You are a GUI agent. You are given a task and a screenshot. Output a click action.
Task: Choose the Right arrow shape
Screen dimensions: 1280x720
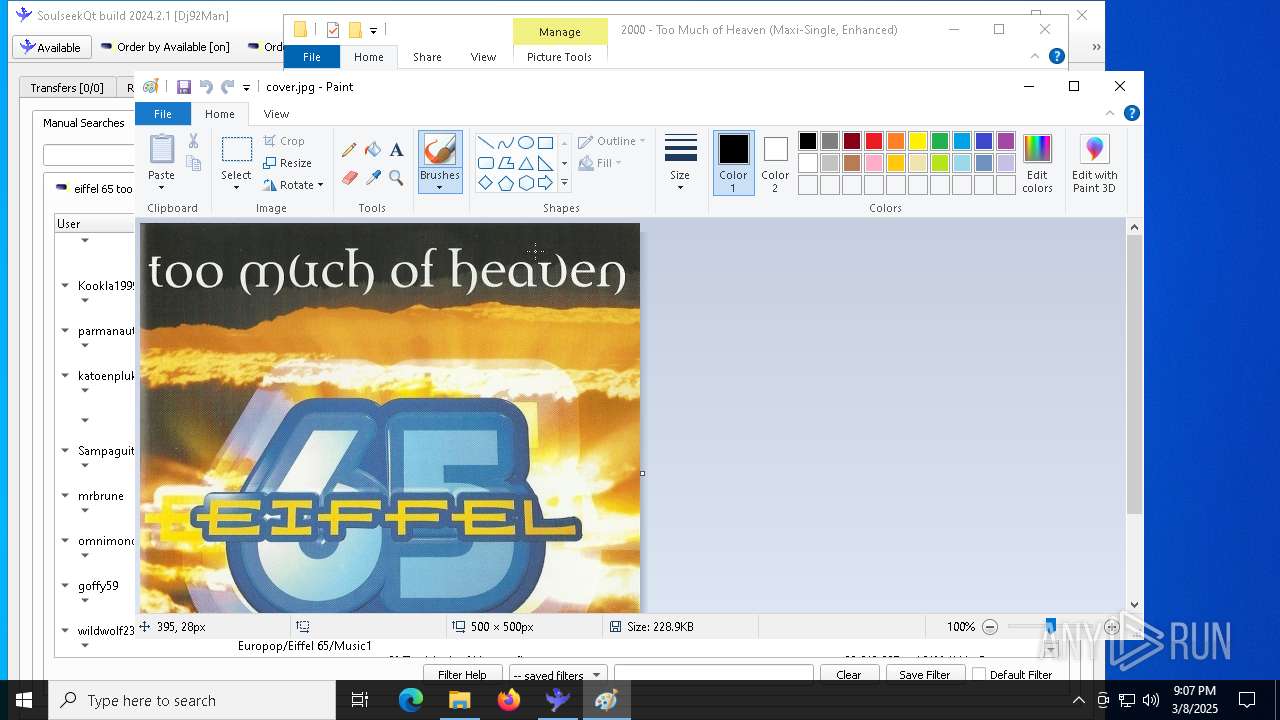pyautogui.click(x=545, y=183)
